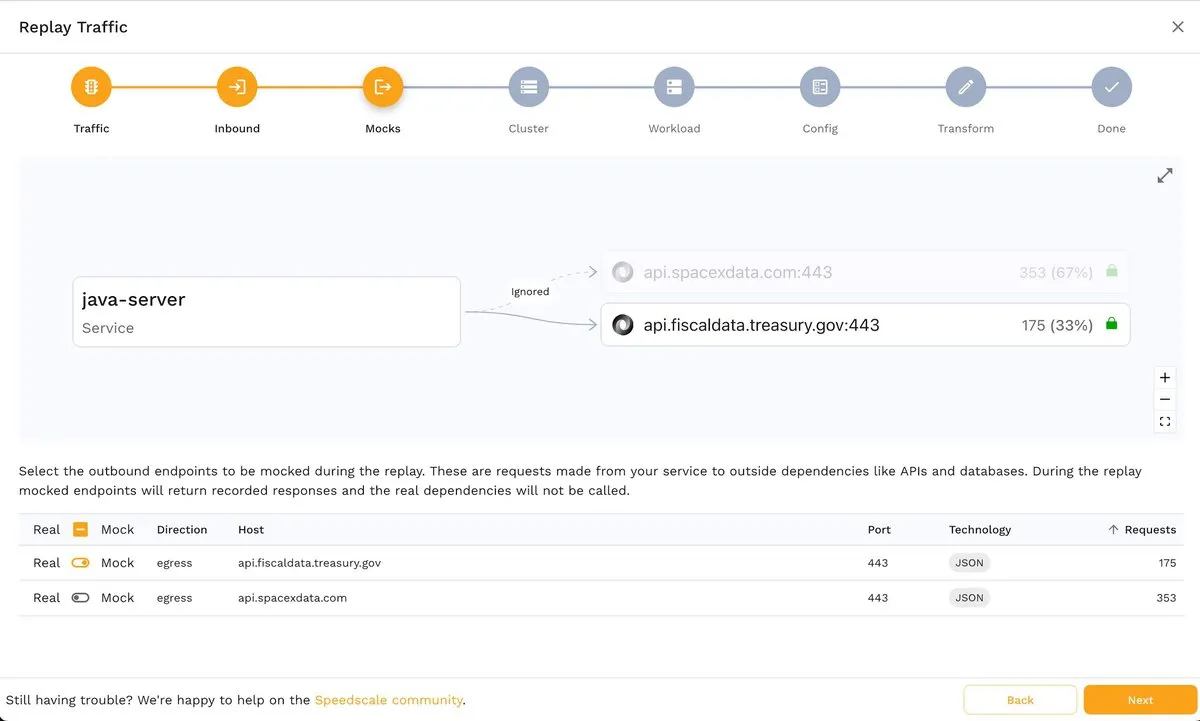Zoom in on the service graph
The width and height of the screenshot is (1200, 721).
tap(1165, 378)
